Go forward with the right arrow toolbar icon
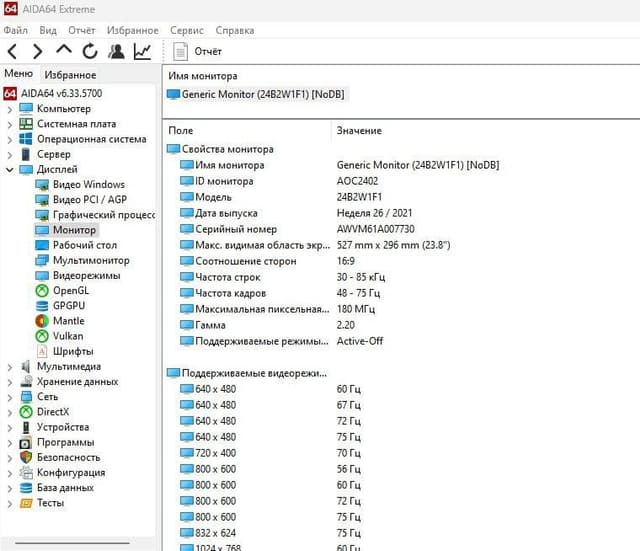 pyautogui.click(x=38, y=51)
